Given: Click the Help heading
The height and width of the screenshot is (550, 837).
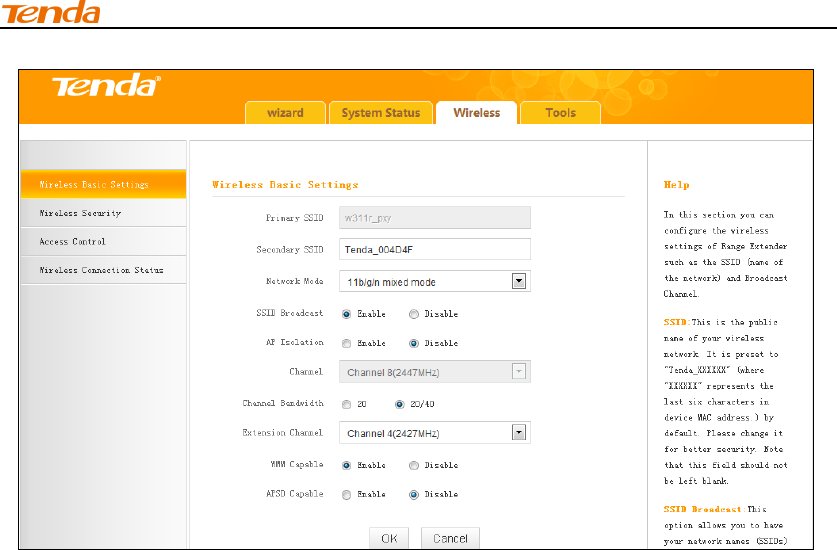Looking at the screenshot, I should point(676,185).
